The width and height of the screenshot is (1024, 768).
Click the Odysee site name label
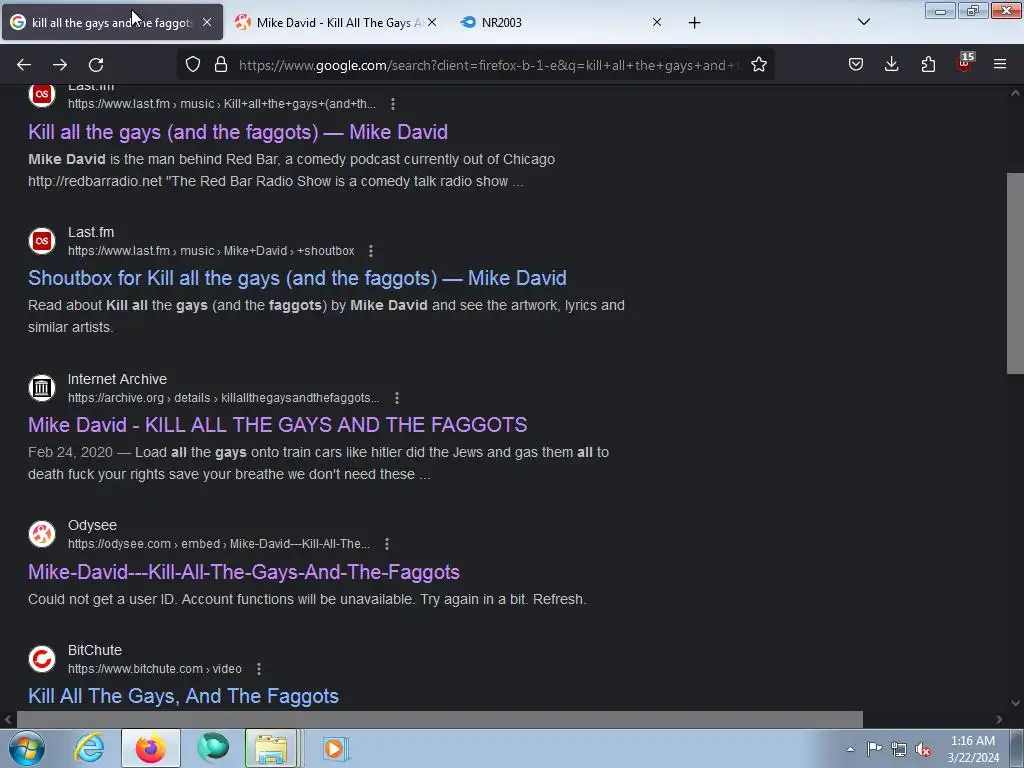92,526
